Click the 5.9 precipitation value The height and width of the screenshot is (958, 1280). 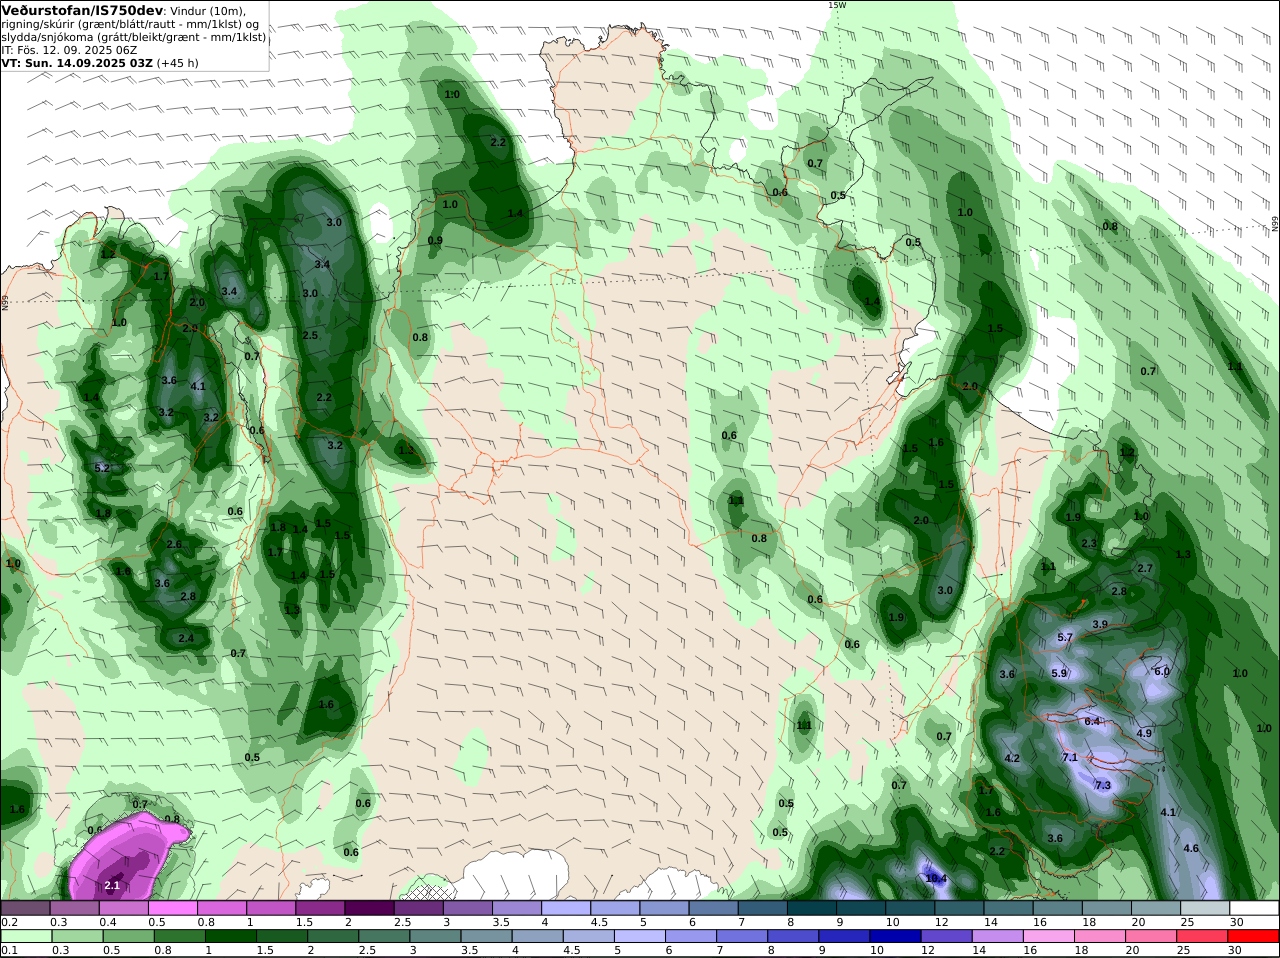[x=1060, y=673]
